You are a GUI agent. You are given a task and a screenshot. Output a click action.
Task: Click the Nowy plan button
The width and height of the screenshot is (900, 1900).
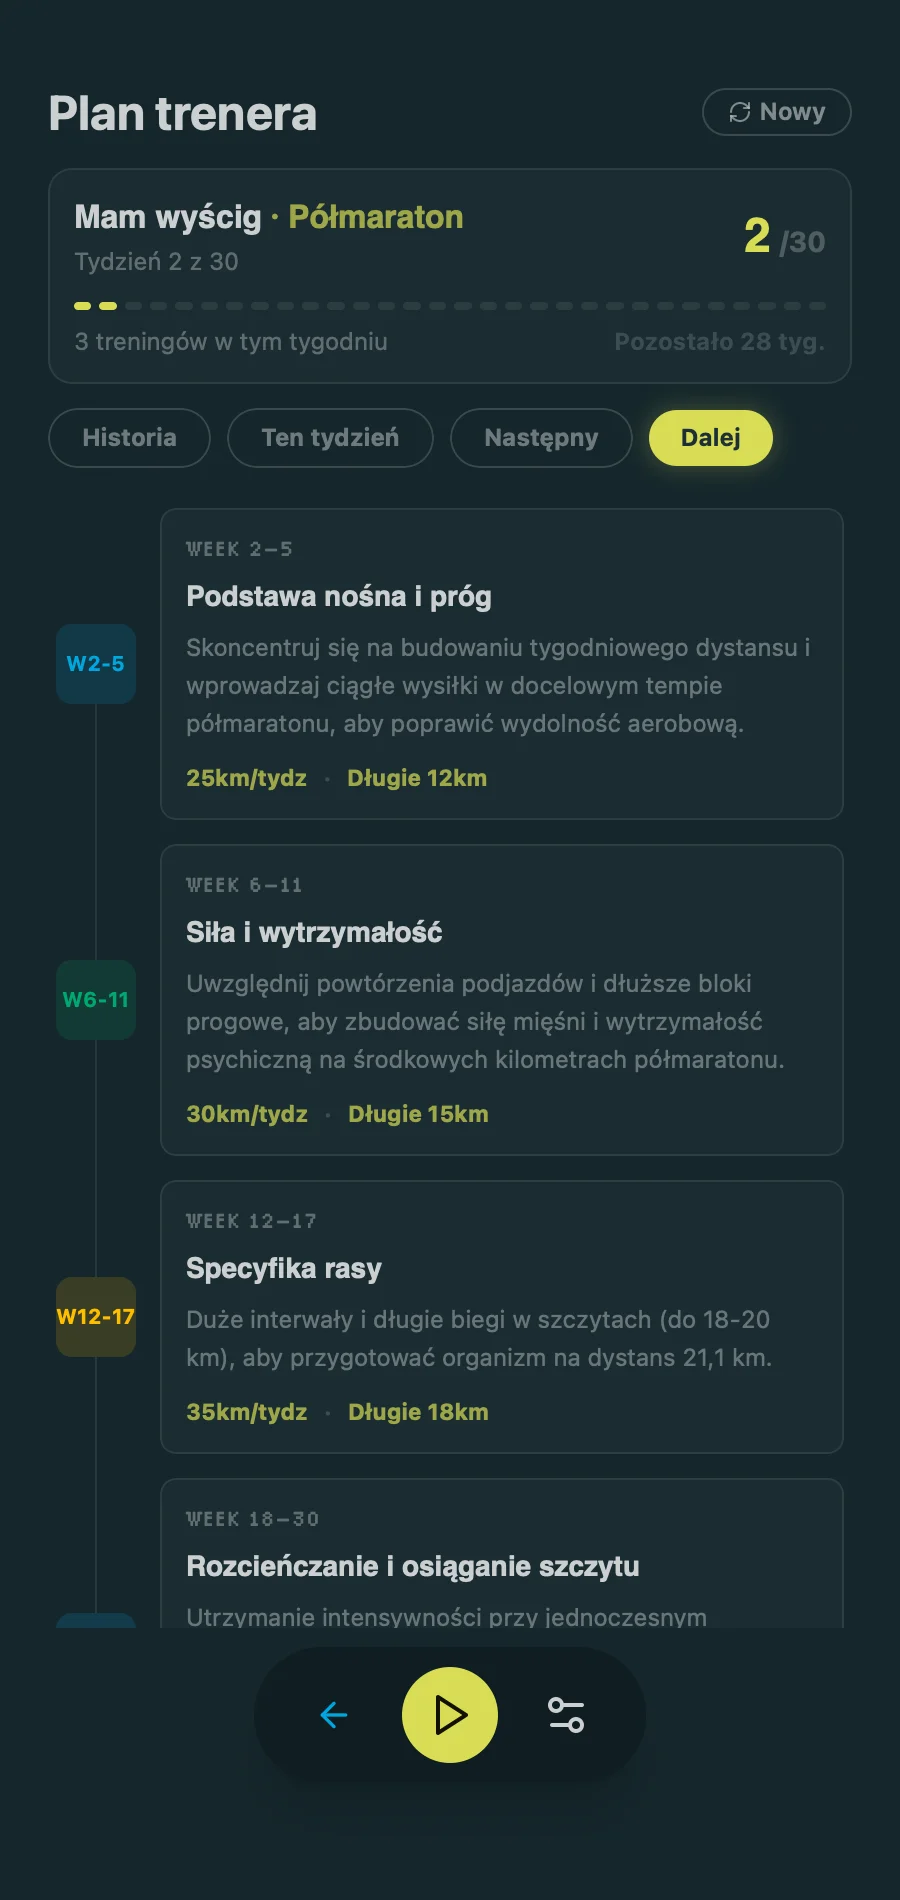777,112
